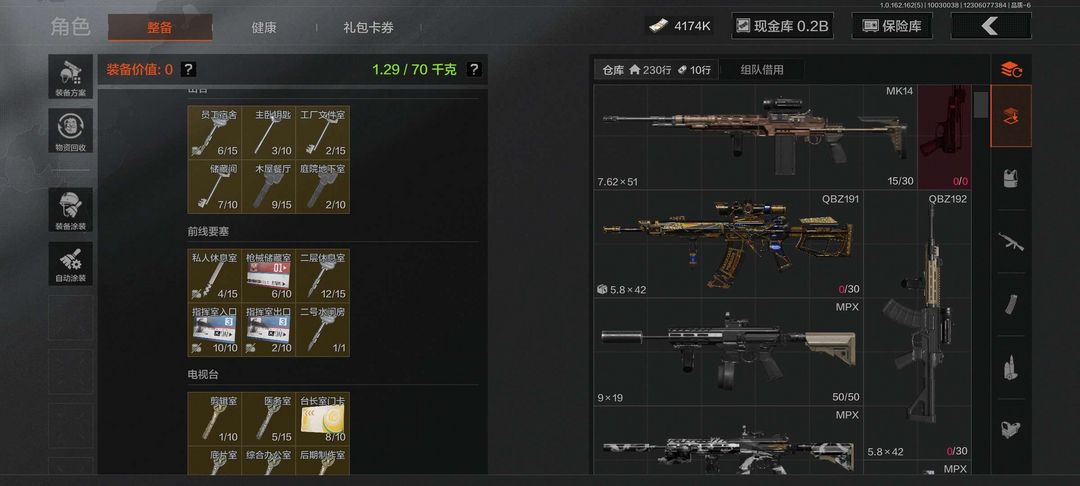Filter warehouse by rifle weapon icon
Screen dimensions: 1080x486
coord(1010,242)
